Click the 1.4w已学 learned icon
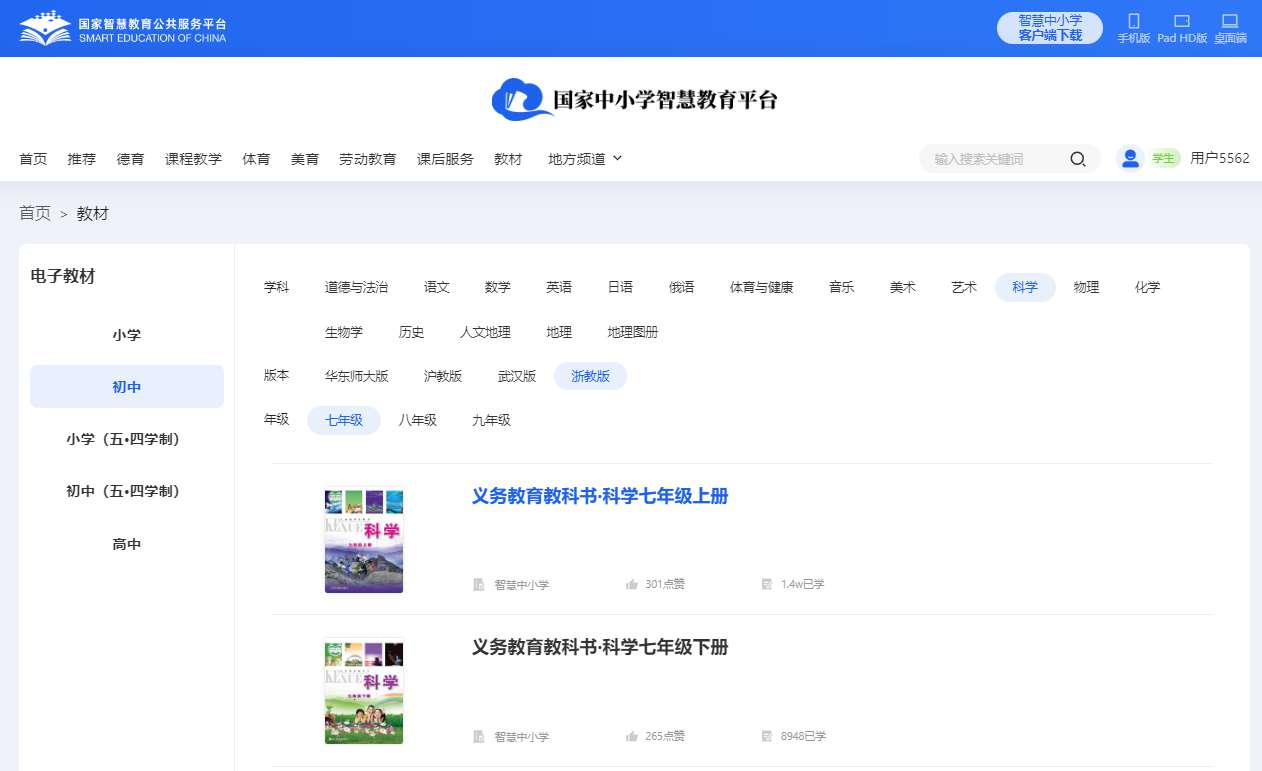This screenshot has width=1262, height=771. 767,584
